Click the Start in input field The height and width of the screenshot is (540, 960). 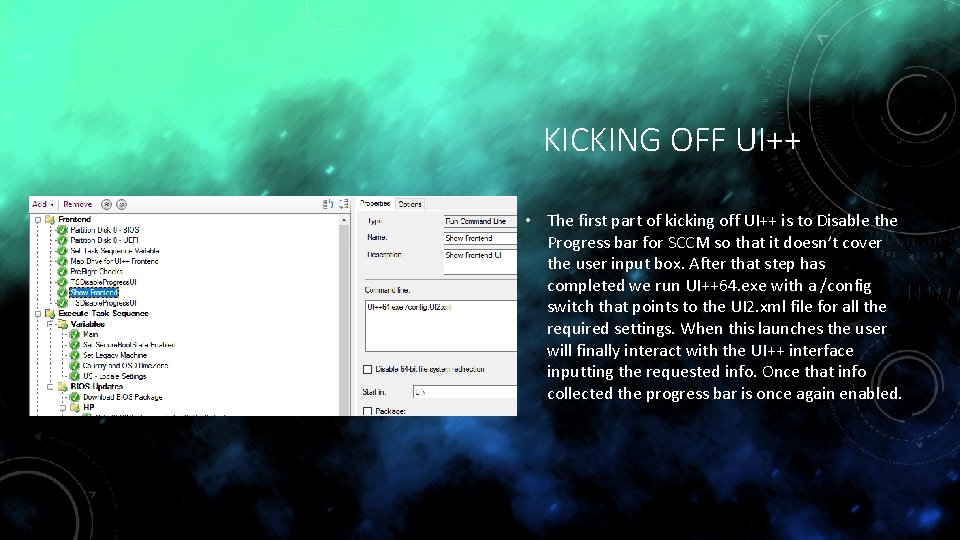(465, 392)
